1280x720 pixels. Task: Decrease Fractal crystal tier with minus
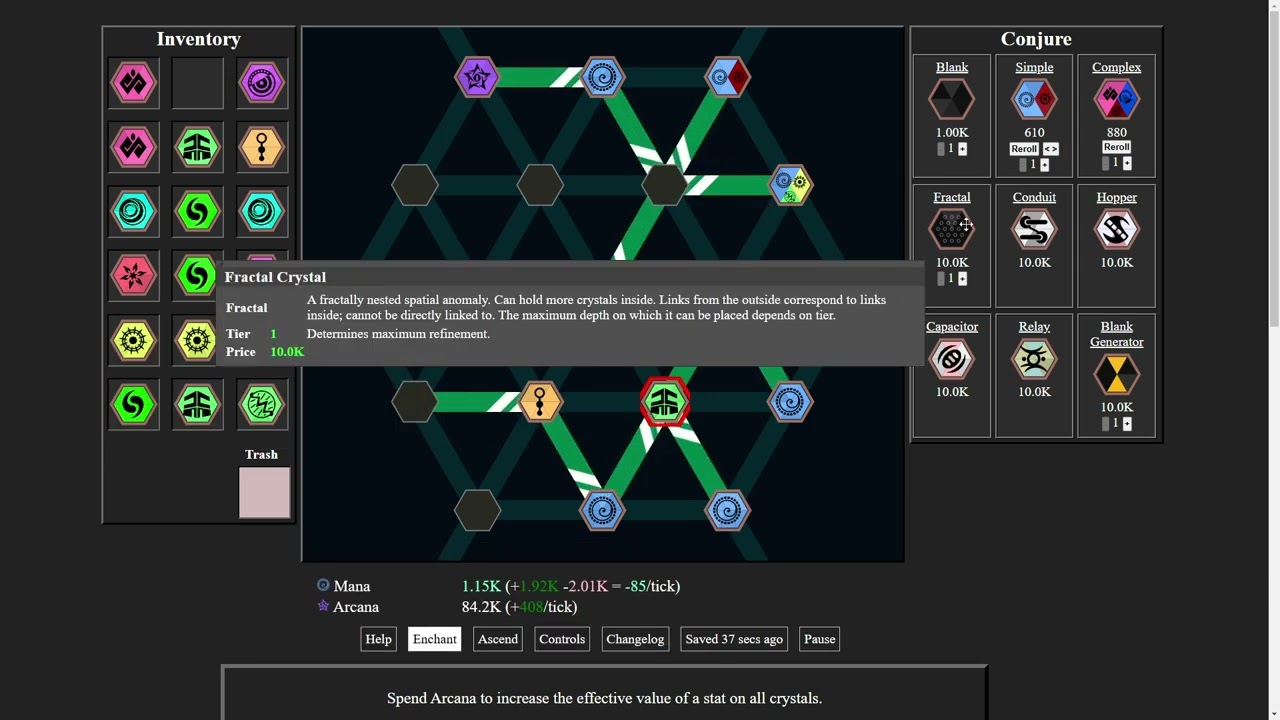pyautogui.click(x=941, y=279)
